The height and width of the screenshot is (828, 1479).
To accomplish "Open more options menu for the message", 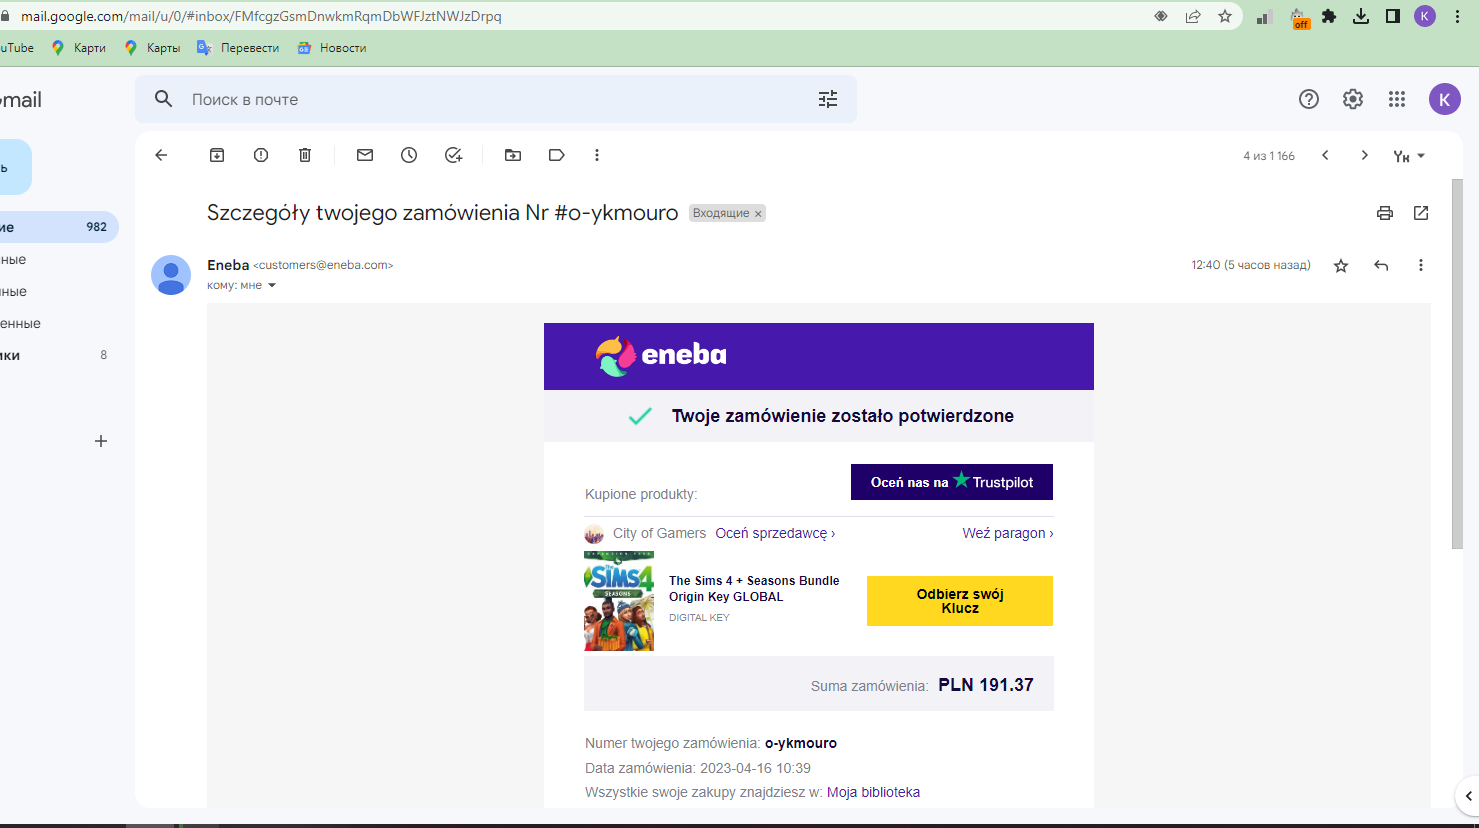I will click(x=1420, y=265).
